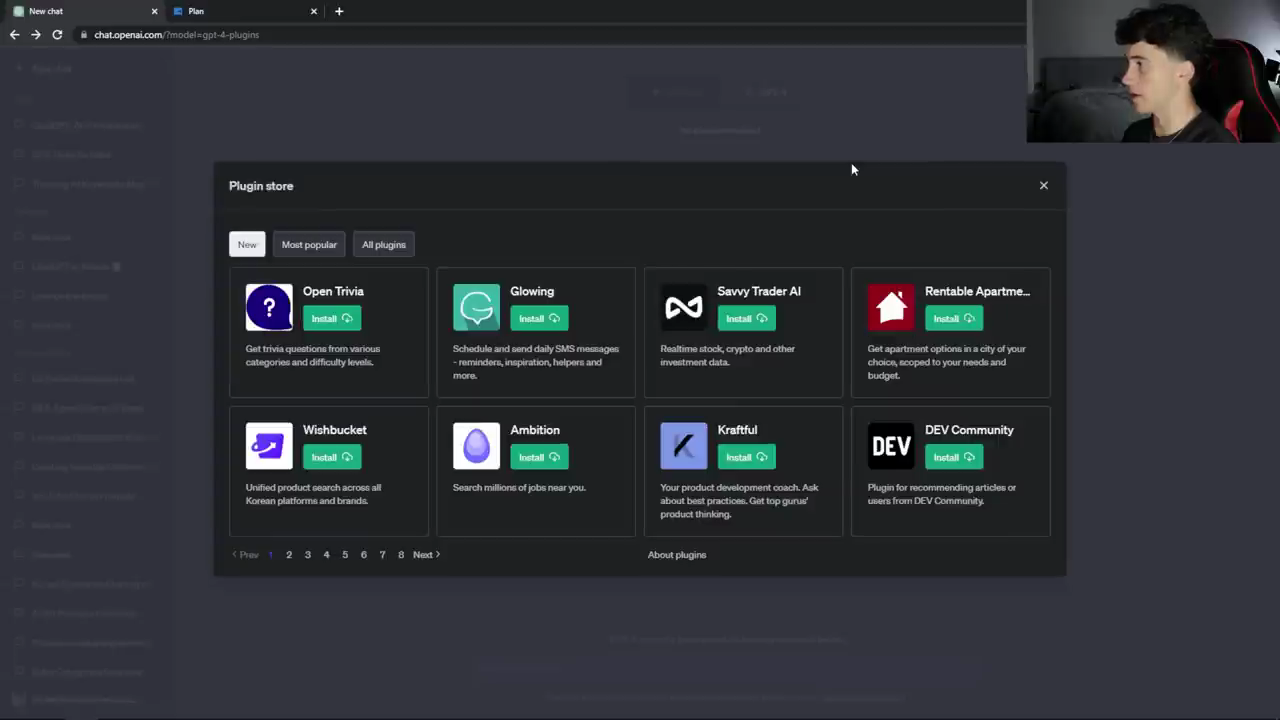Click the Kraftful plugin description
This screenshot has height=720, width=1280.
[739, 501]
